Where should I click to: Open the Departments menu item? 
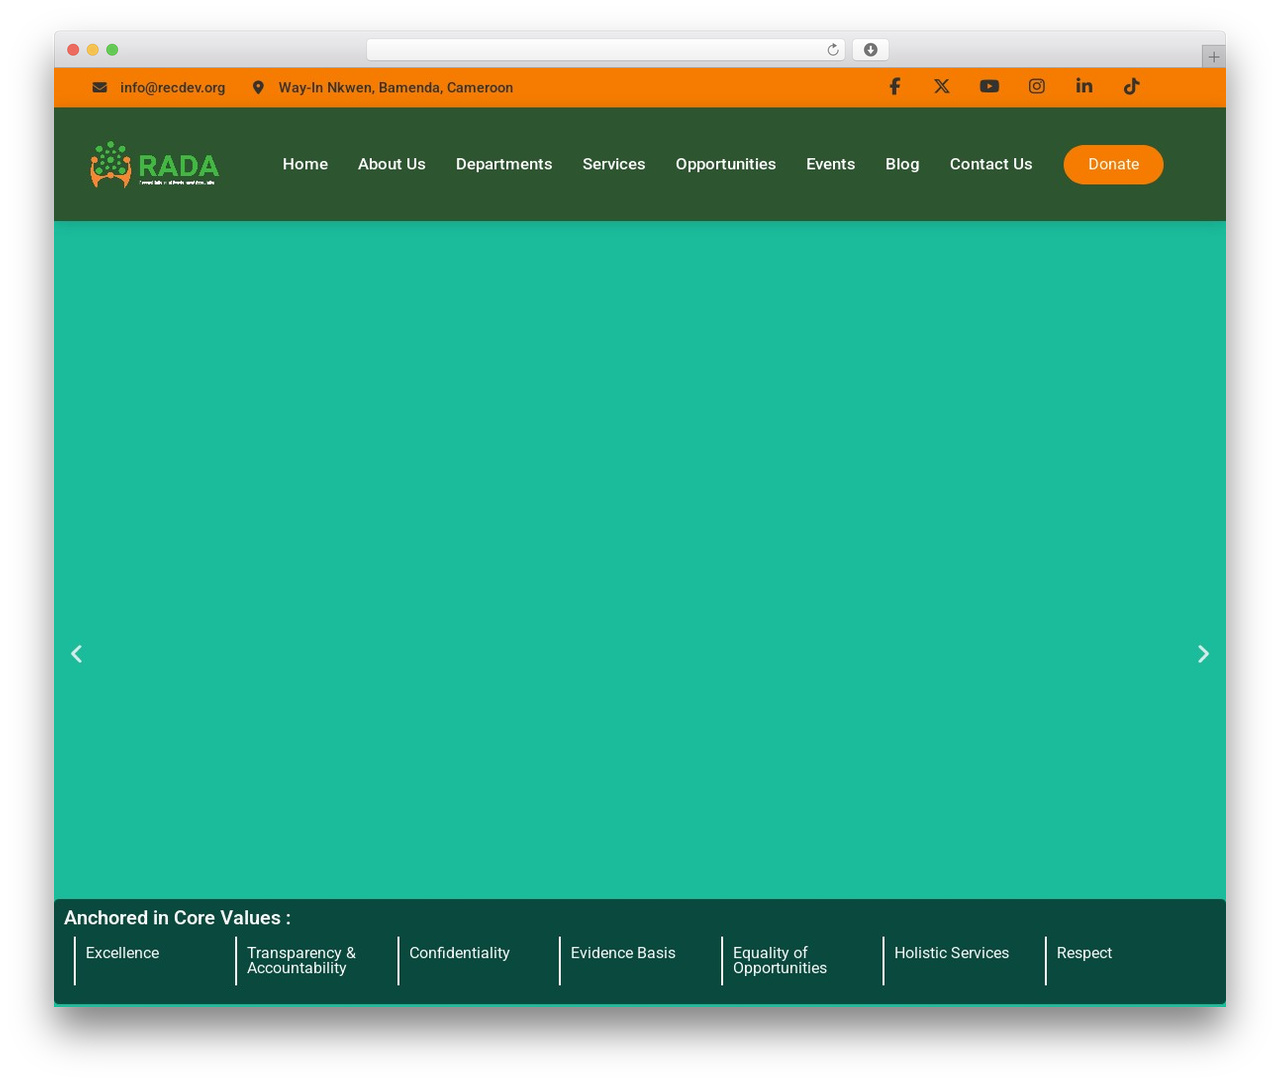pyautogui.click(x=504, y=164)
